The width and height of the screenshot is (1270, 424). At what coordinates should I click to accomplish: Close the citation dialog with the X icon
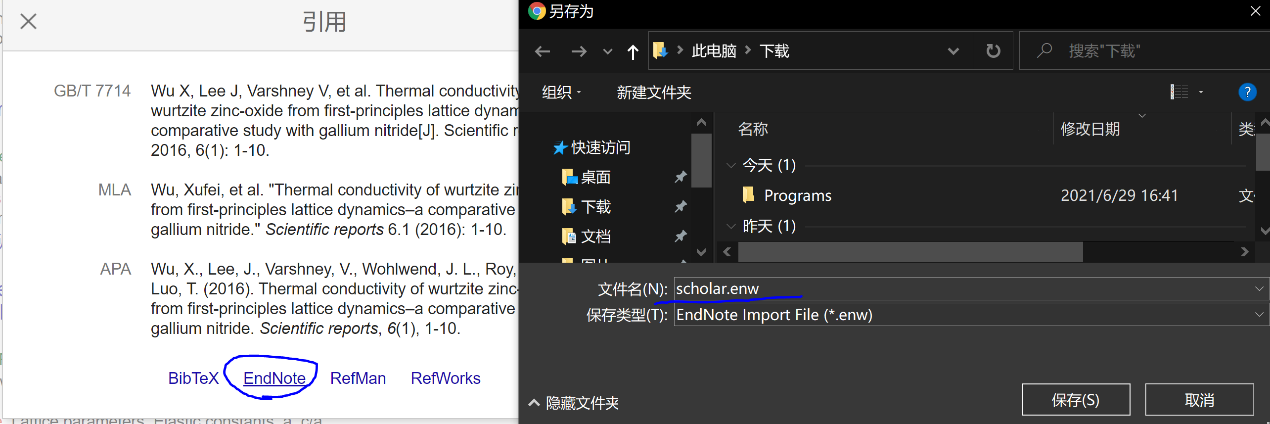[x=29, y=21]
